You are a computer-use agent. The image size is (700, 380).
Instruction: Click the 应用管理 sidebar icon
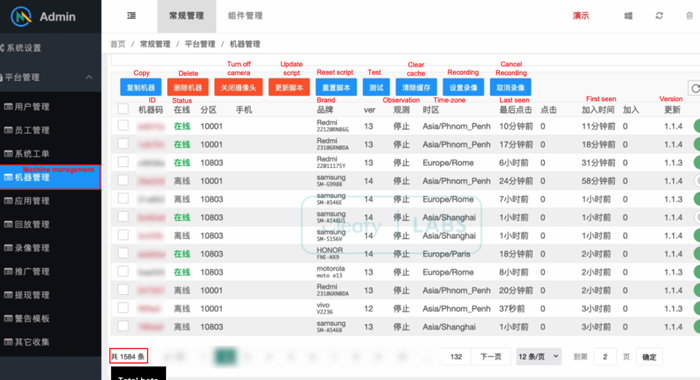[x=8, y=200]
